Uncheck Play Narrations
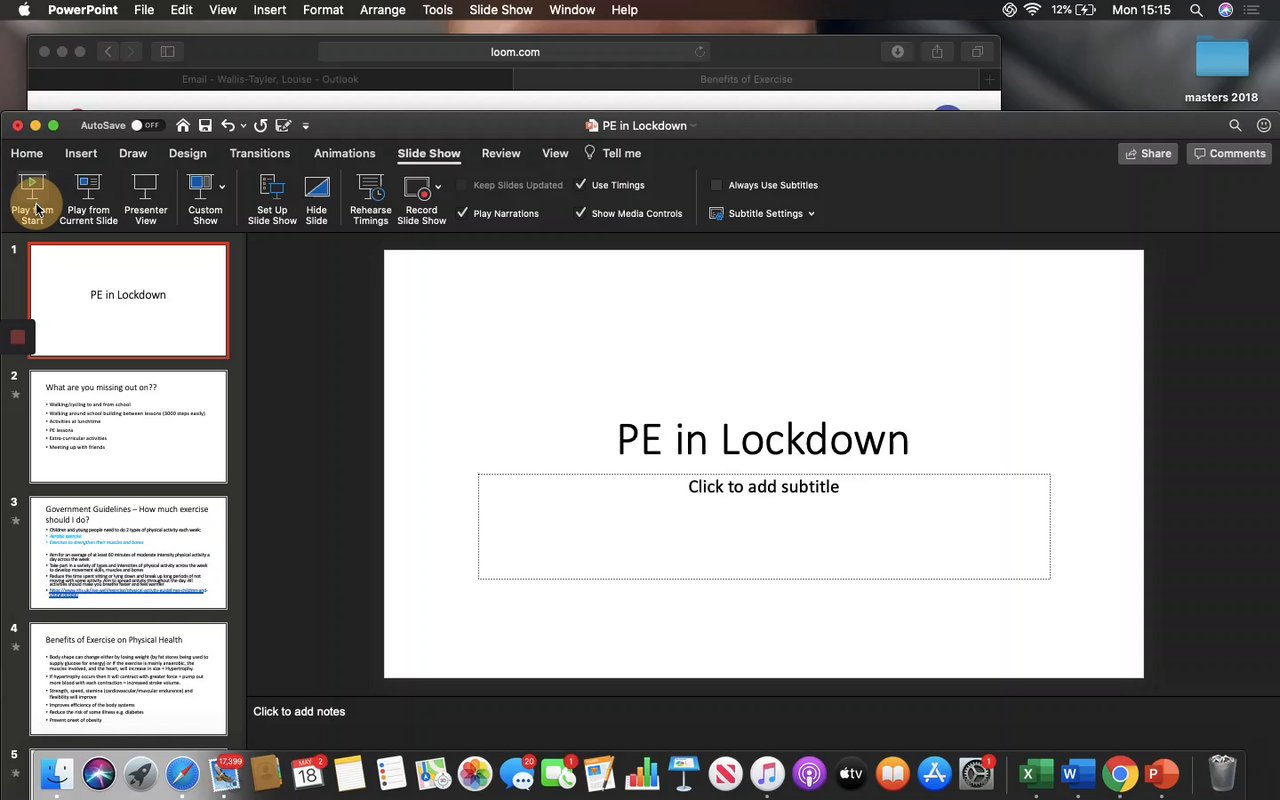The width and height of the screenshot is (1280, 800). [x=462, y=213]
